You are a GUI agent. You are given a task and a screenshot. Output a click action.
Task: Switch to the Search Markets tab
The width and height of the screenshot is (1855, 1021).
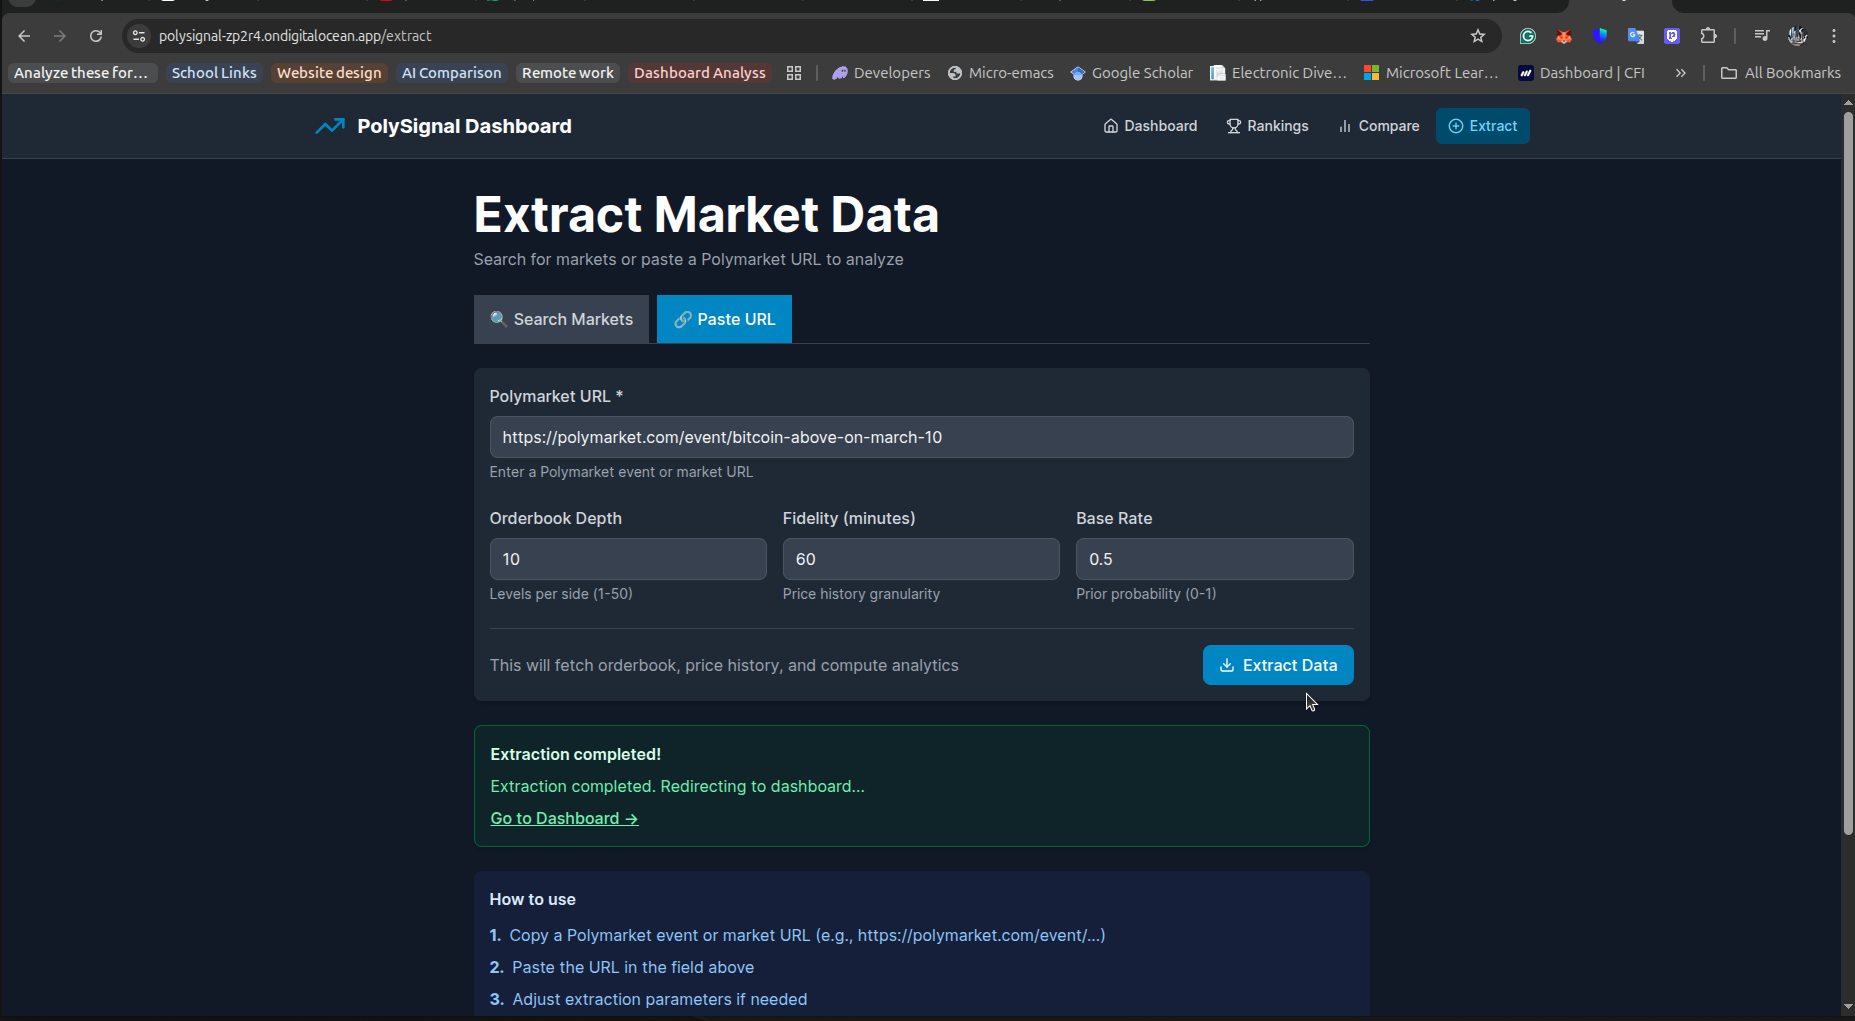561,319
